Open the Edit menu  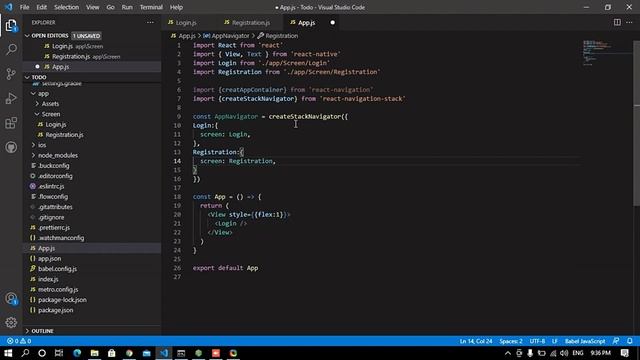point(41,7)
